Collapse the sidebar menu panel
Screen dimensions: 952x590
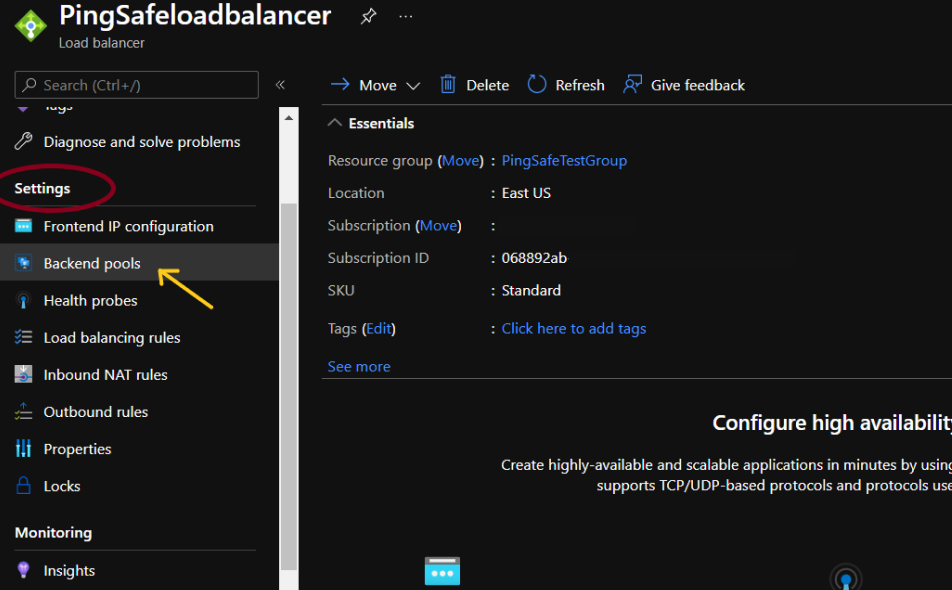[x=281, y=85]
